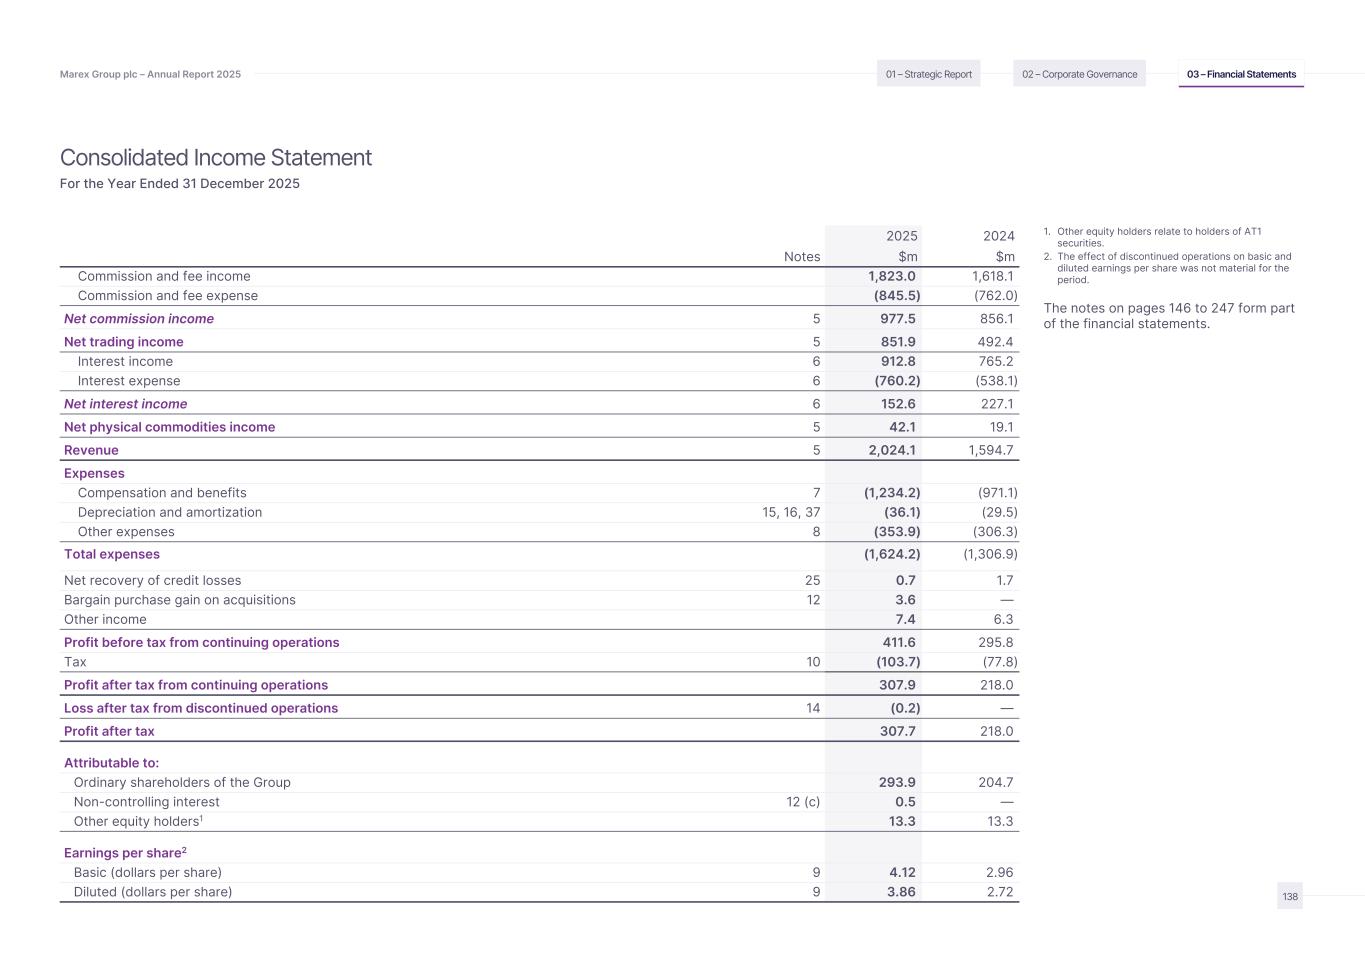Viewport: 1365px width, 966px height.
Task: Click notes on pages 146 to 247 text
Action: coord(1168,315)
